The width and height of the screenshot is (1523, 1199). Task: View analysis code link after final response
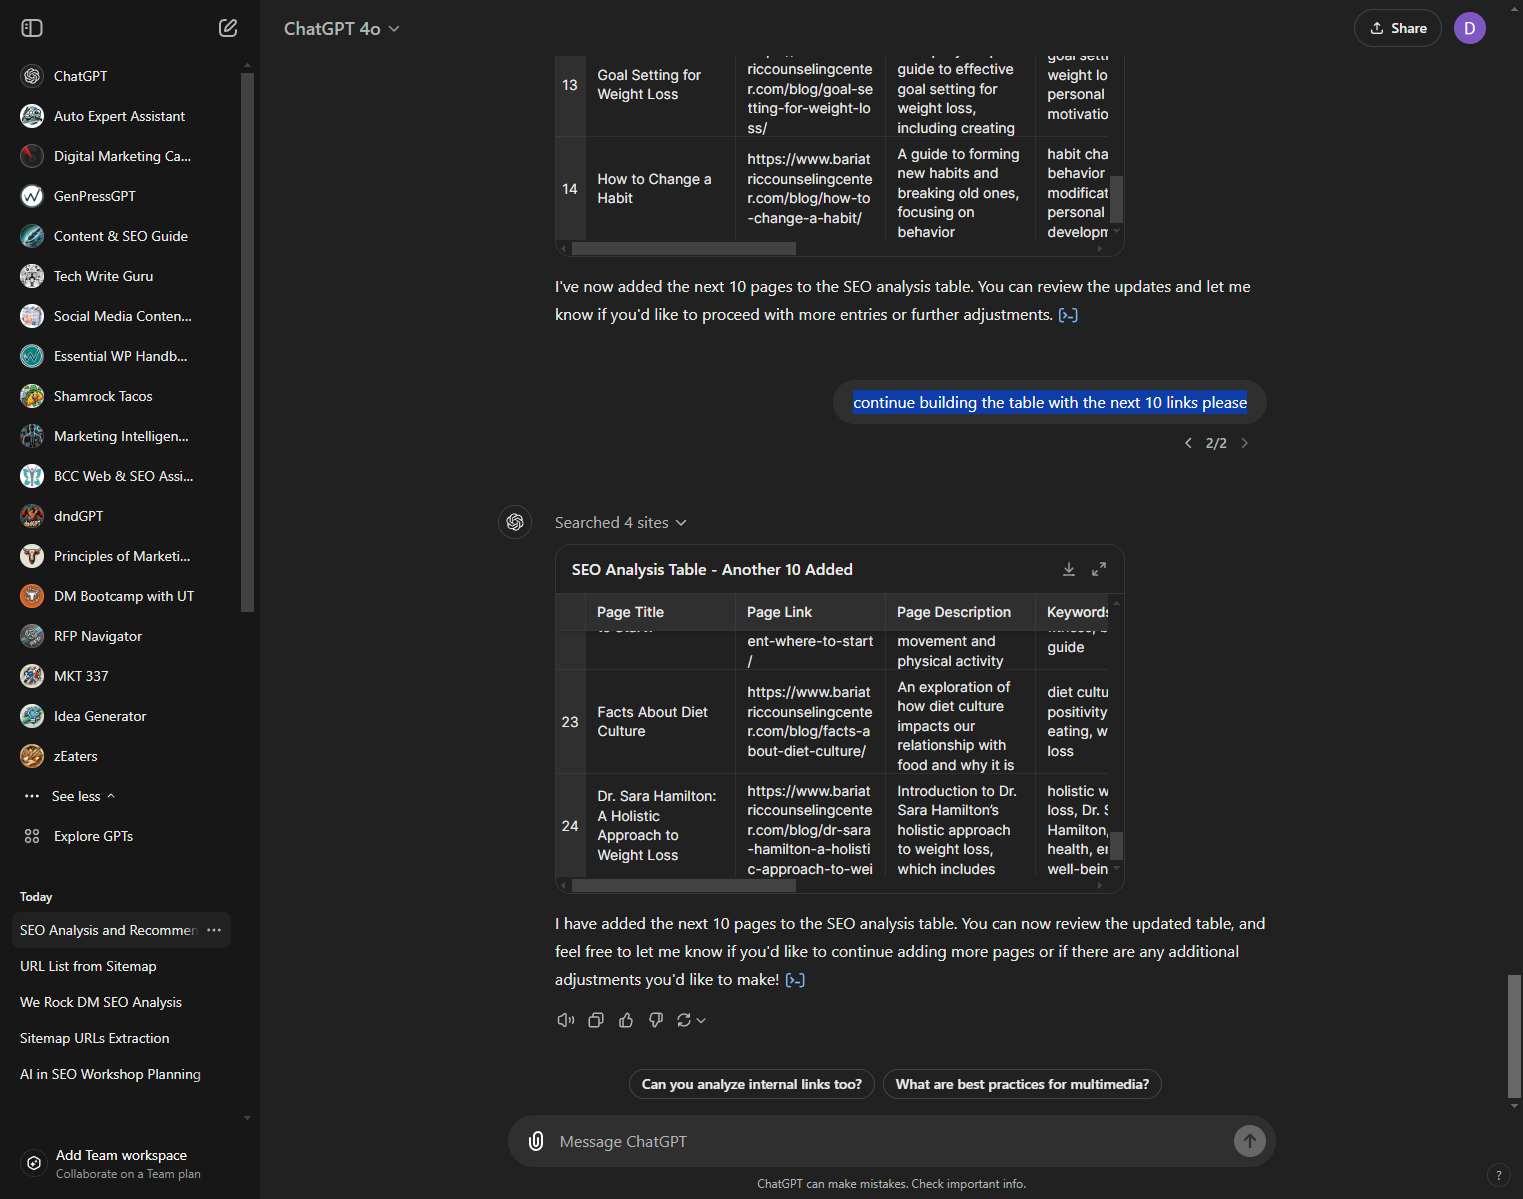tap(795, 980)
